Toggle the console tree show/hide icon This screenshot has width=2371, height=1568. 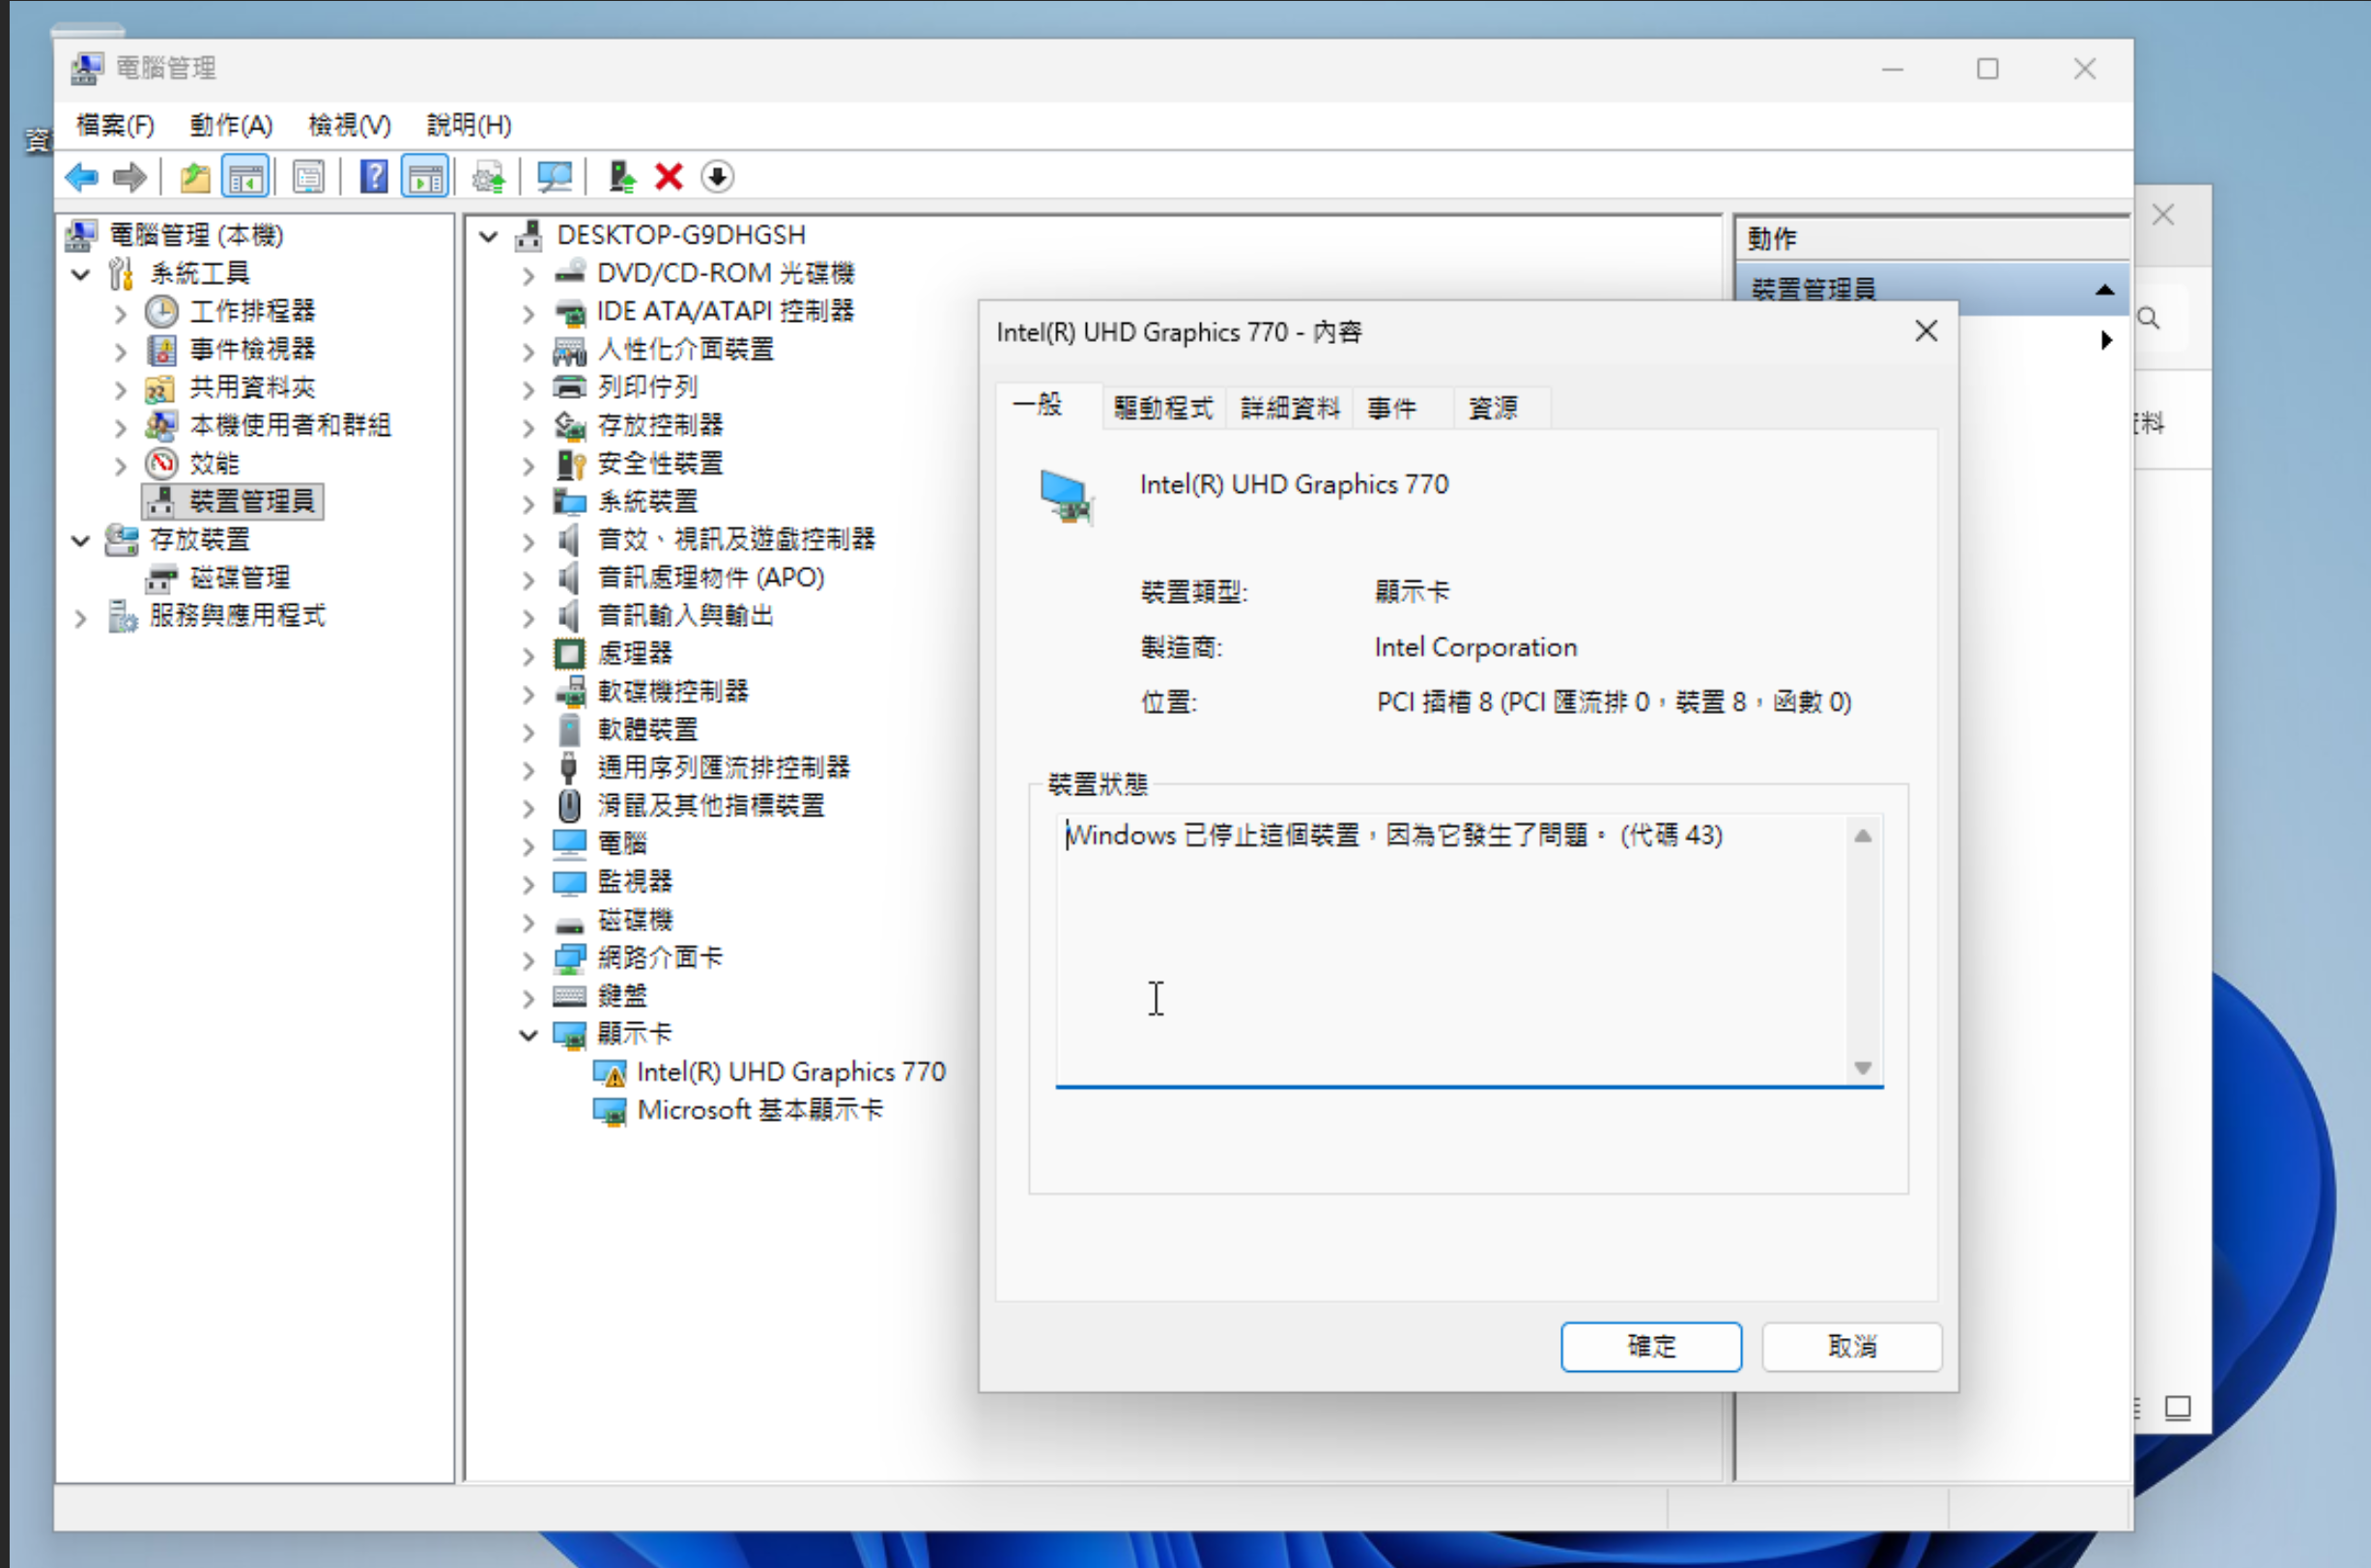[x=246, y=176]
